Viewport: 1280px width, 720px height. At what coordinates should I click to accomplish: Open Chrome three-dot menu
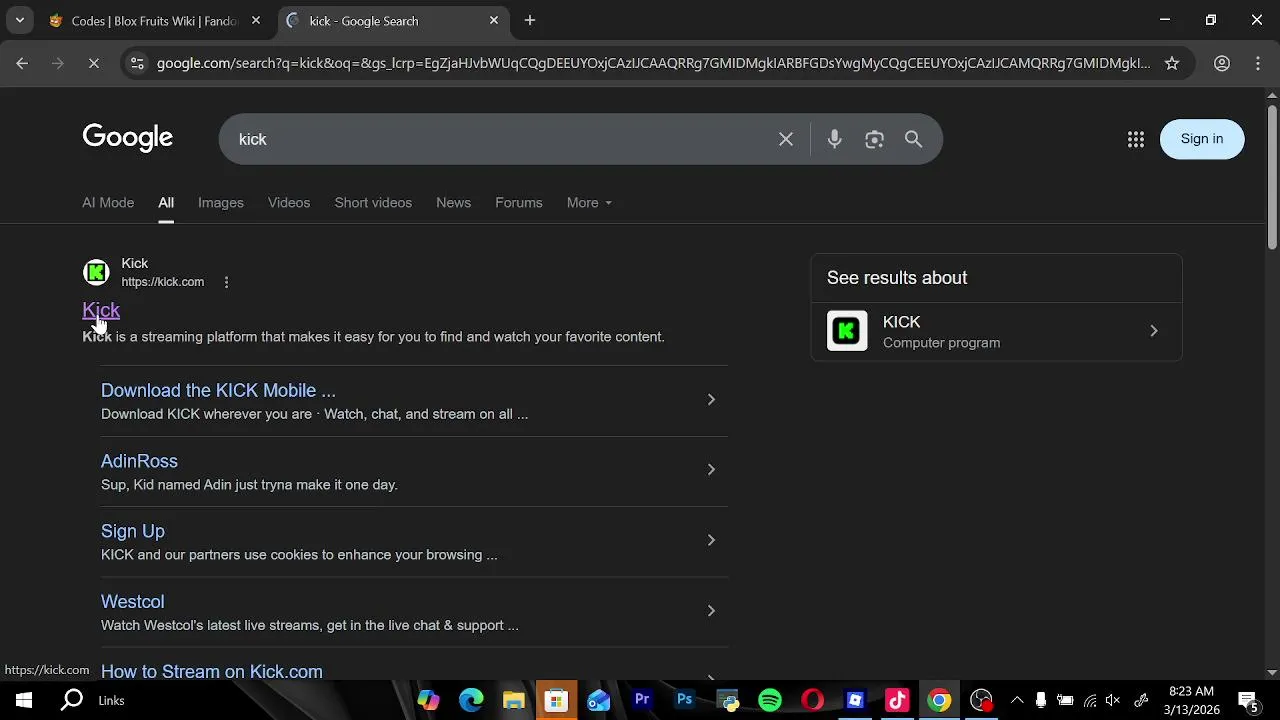[1258, 63]
